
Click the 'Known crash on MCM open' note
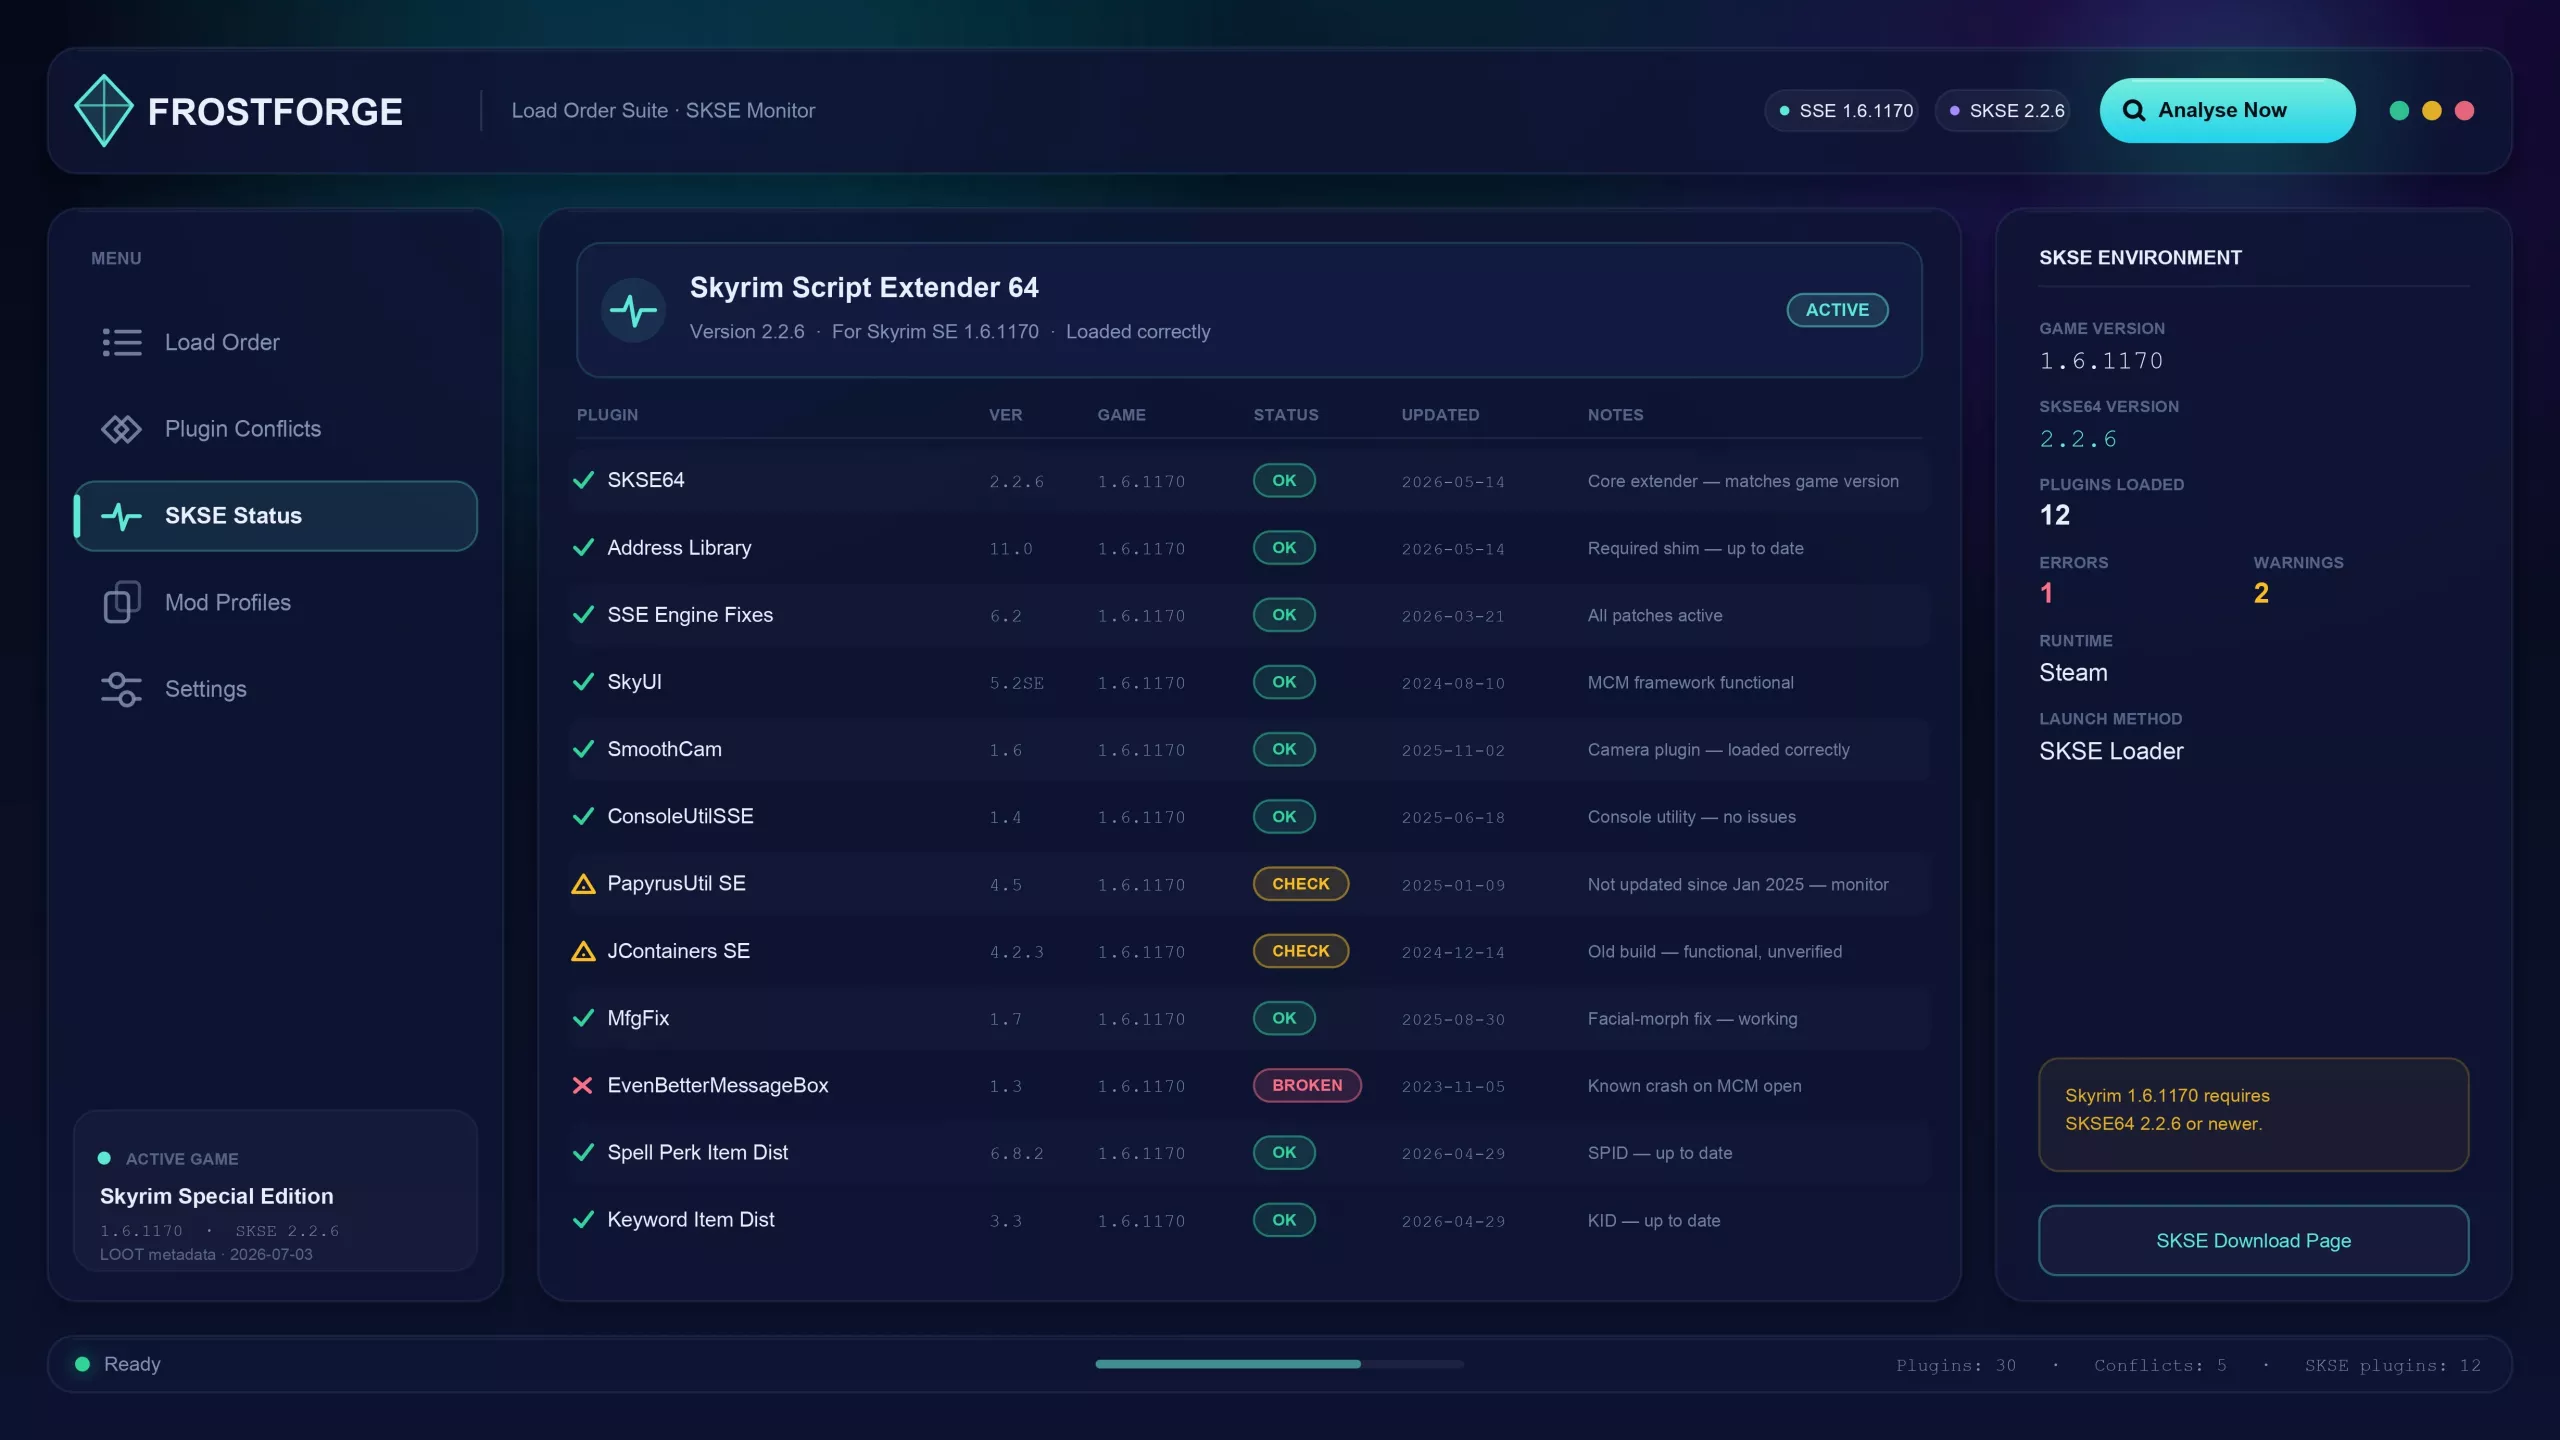click(1694, 1086)
